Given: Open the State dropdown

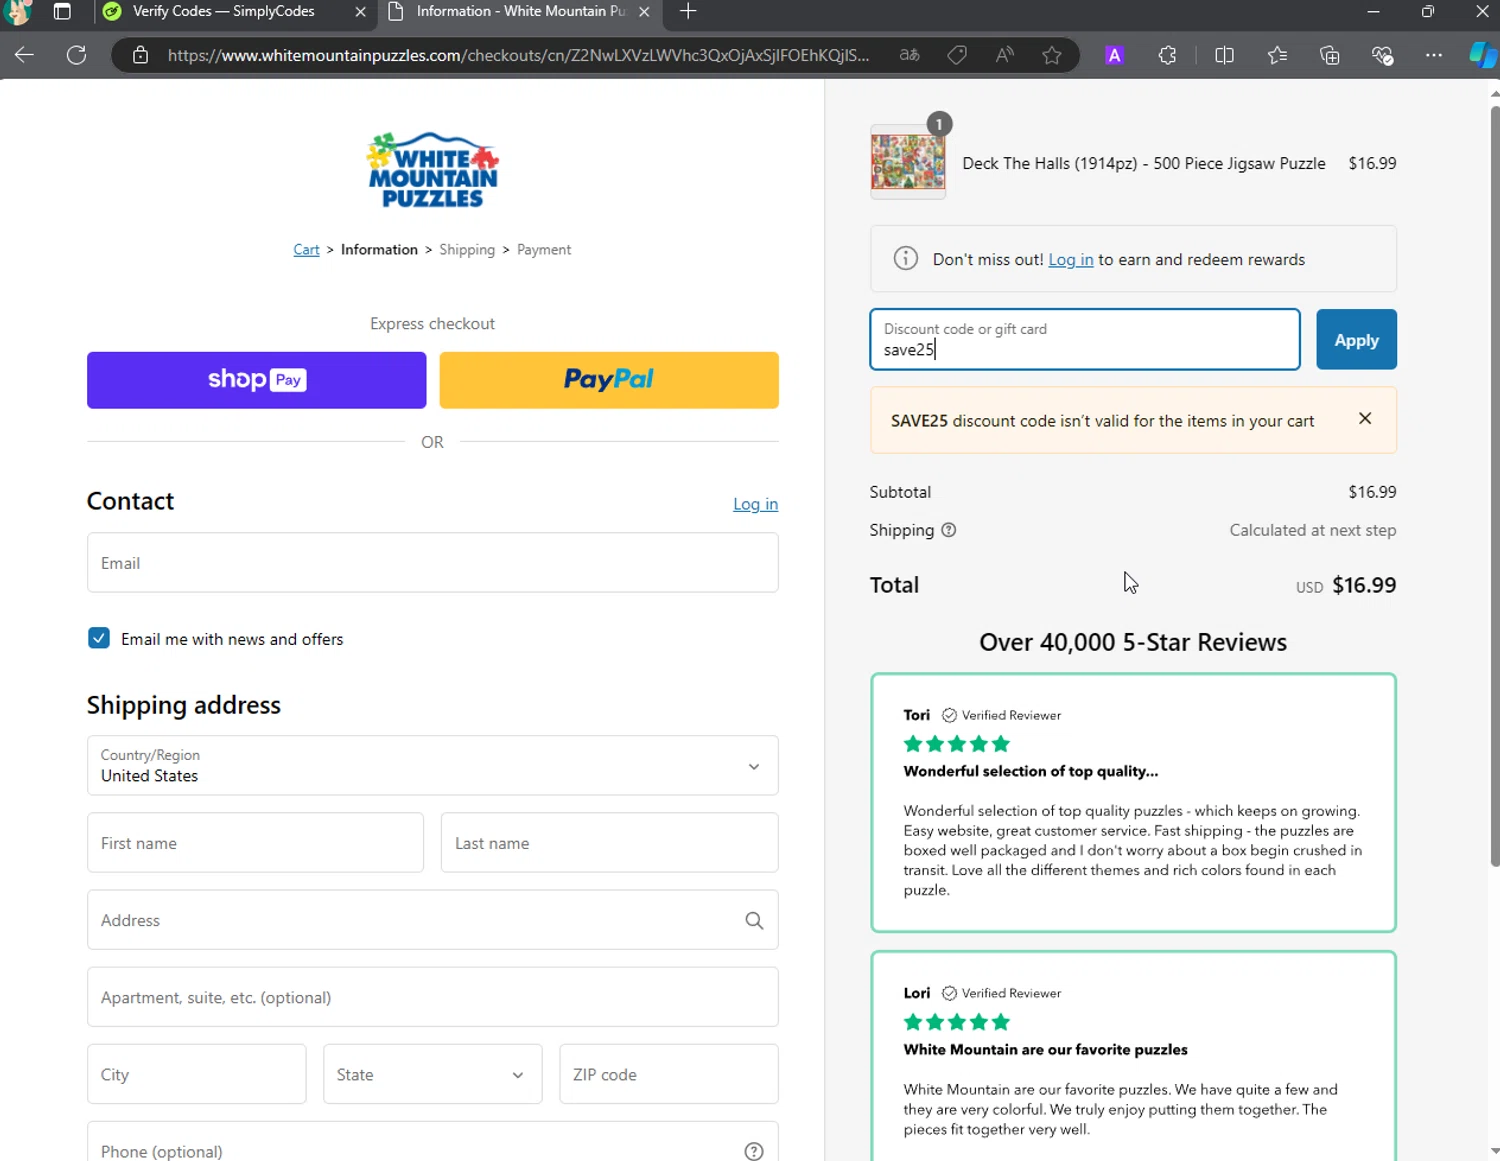Looking at the screenshot, I should (x=433, y=1074).
